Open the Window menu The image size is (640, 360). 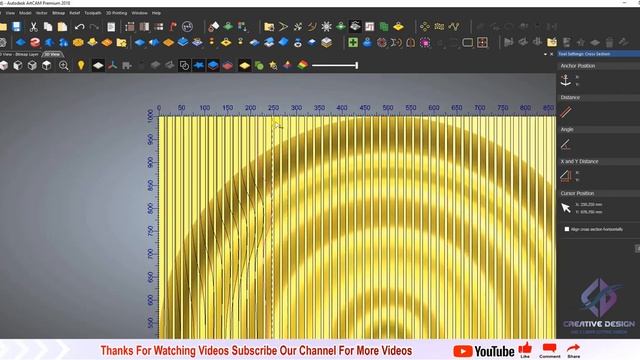point(140,13)
